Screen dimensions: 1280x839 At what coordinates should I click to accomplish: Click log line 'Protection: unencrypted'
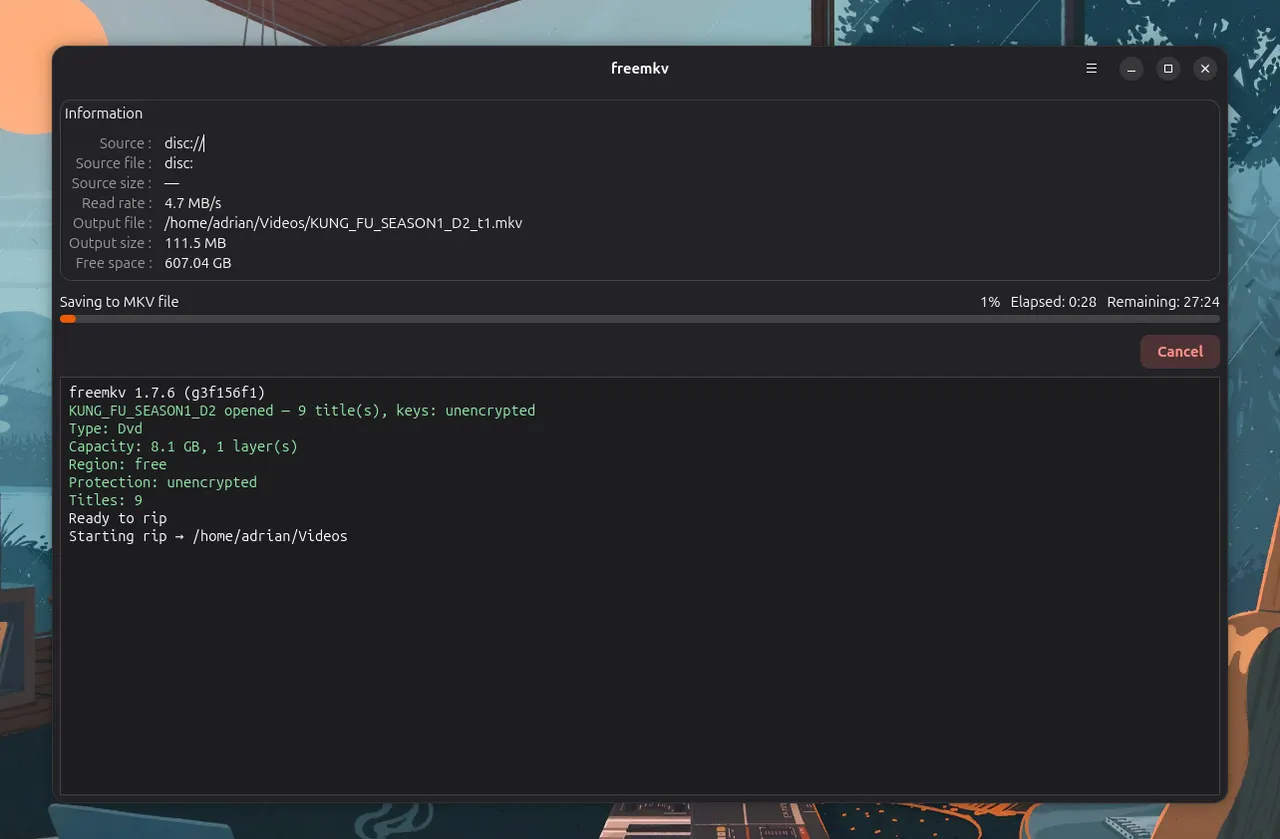163,482
